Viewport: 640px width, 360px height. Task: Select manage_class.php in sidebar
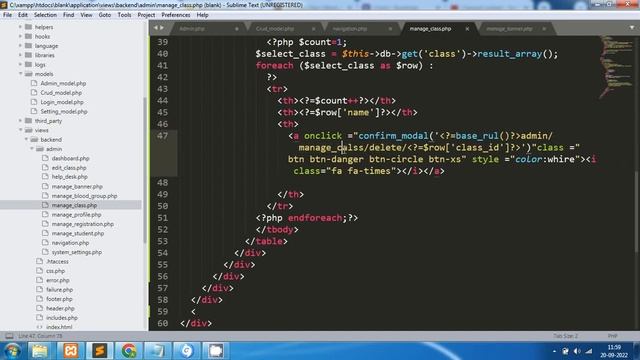point(74,205)
